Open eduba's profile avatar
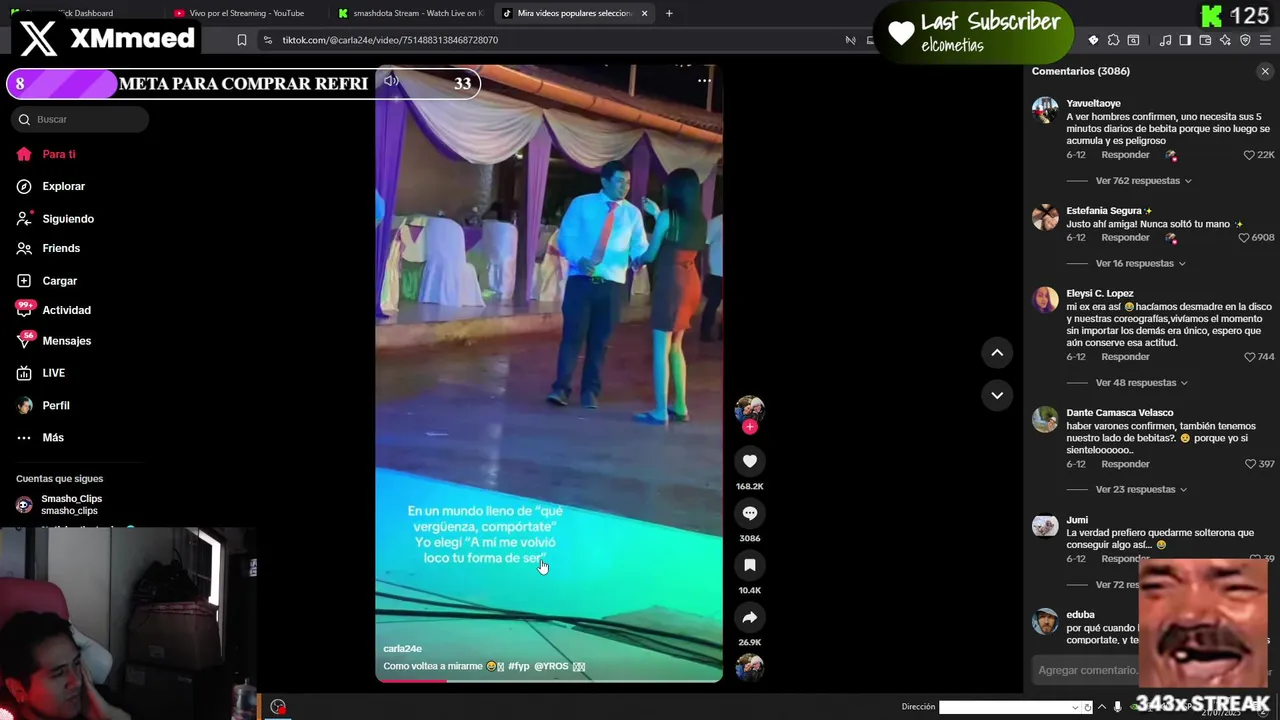This screenshot has height=720, width=1280. (x=1045, y=621)
